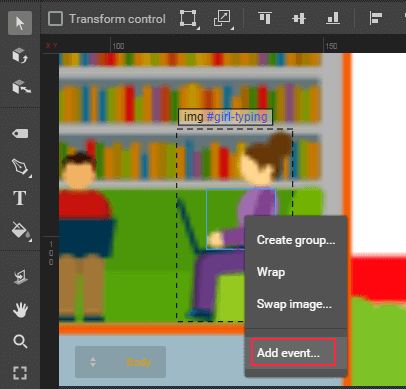The image size is (406, 389).
Task: Activate the Hand pan tool
Action: (x=20, y=310)
